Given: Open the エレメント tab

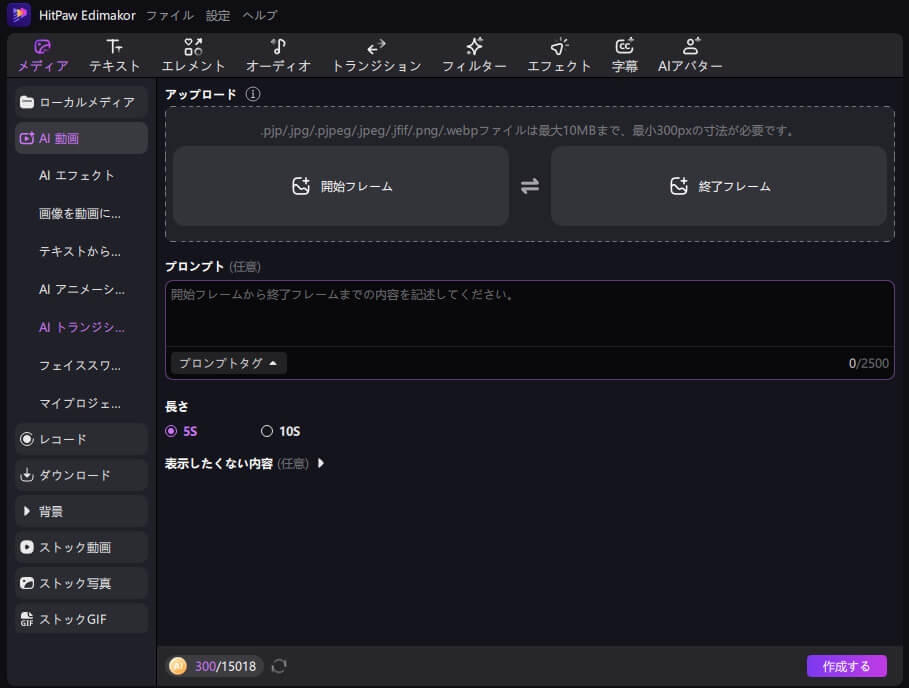Looking at the screenshot, I should pos(193,56).
